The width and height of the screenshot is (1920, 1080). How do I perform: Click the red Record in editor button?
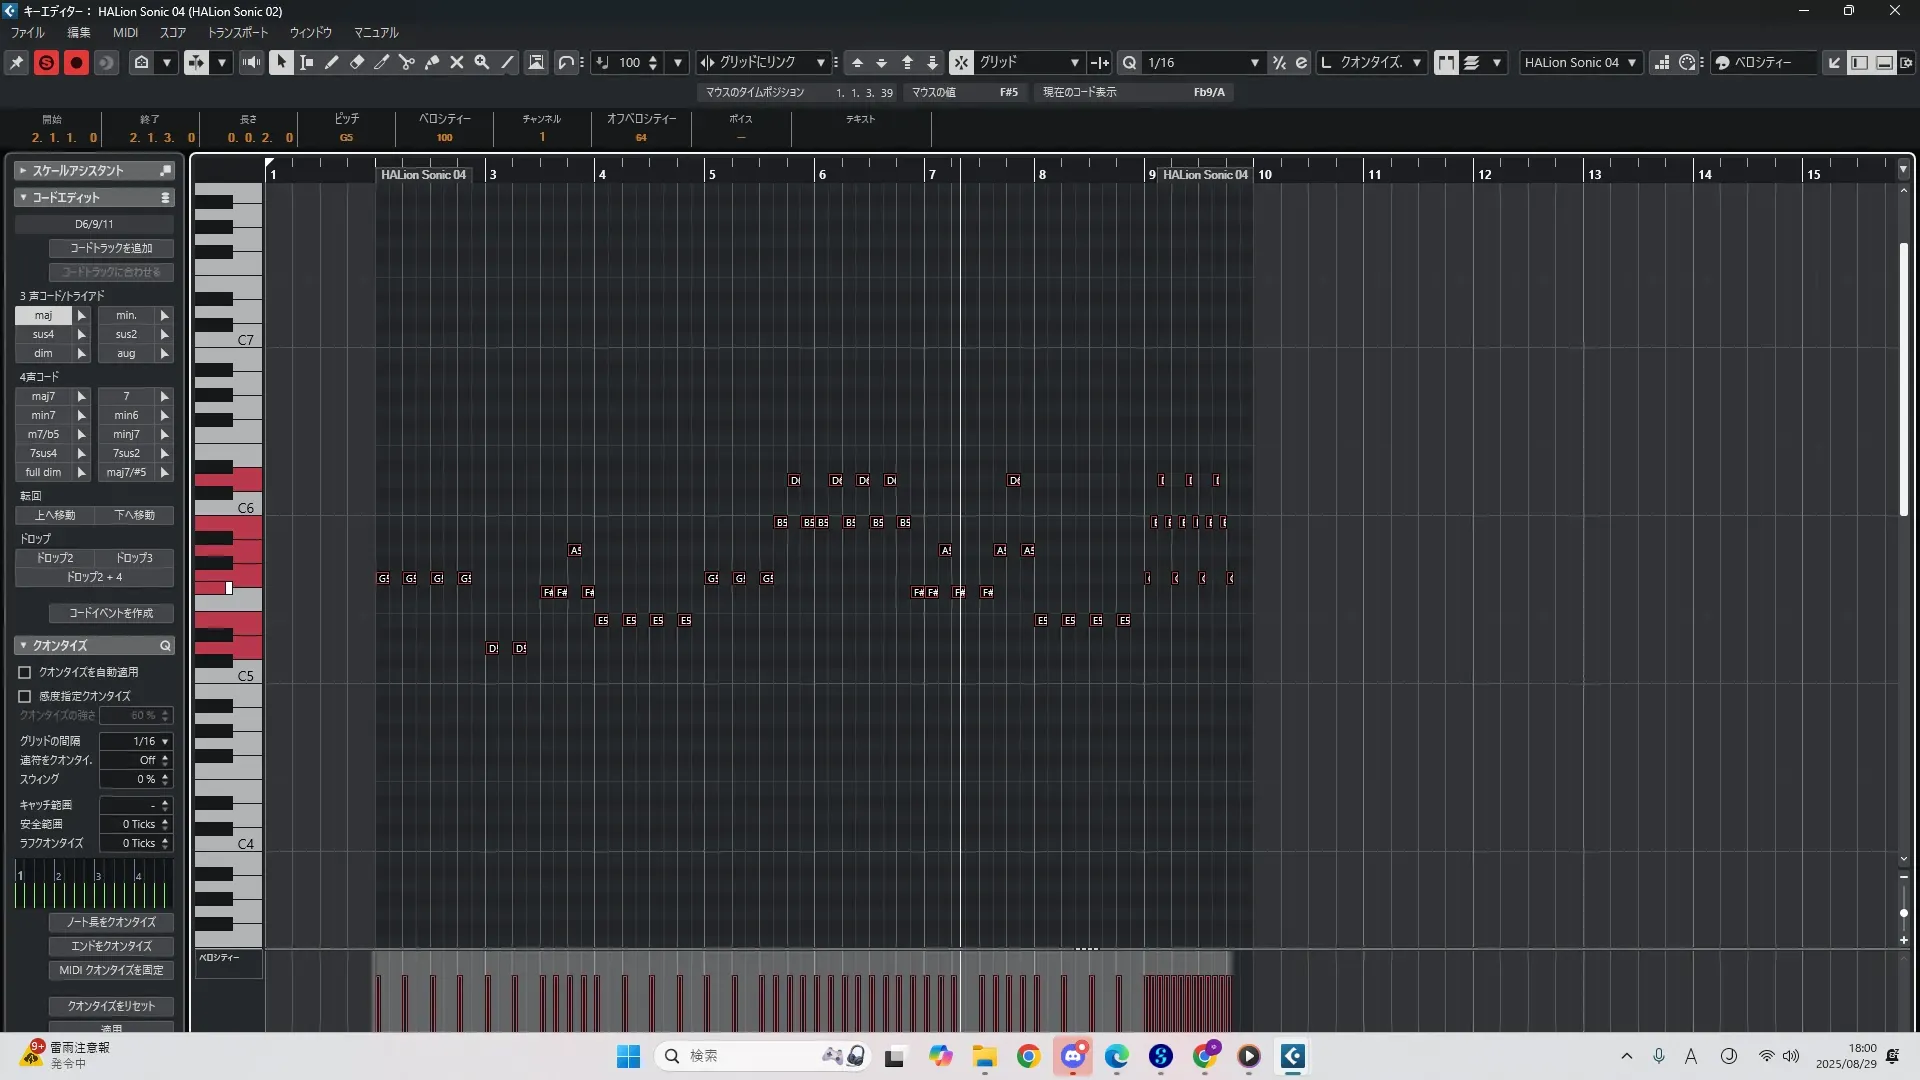click(76, 62)
